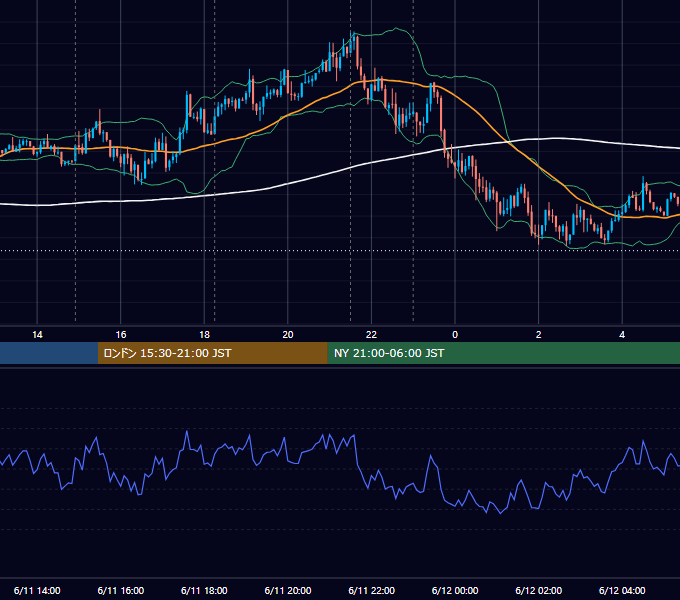This screenshot has width=680, height=600.
Task: Click the 6/12 02:00 label on oscillator axis
Action: point(539,590)
